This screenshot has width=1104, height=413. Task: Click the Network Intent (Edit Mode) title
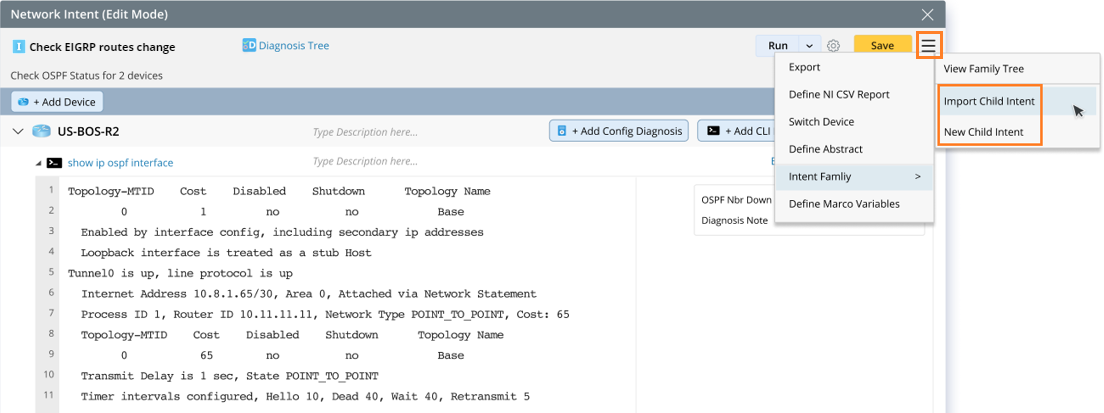coord(89,14)
